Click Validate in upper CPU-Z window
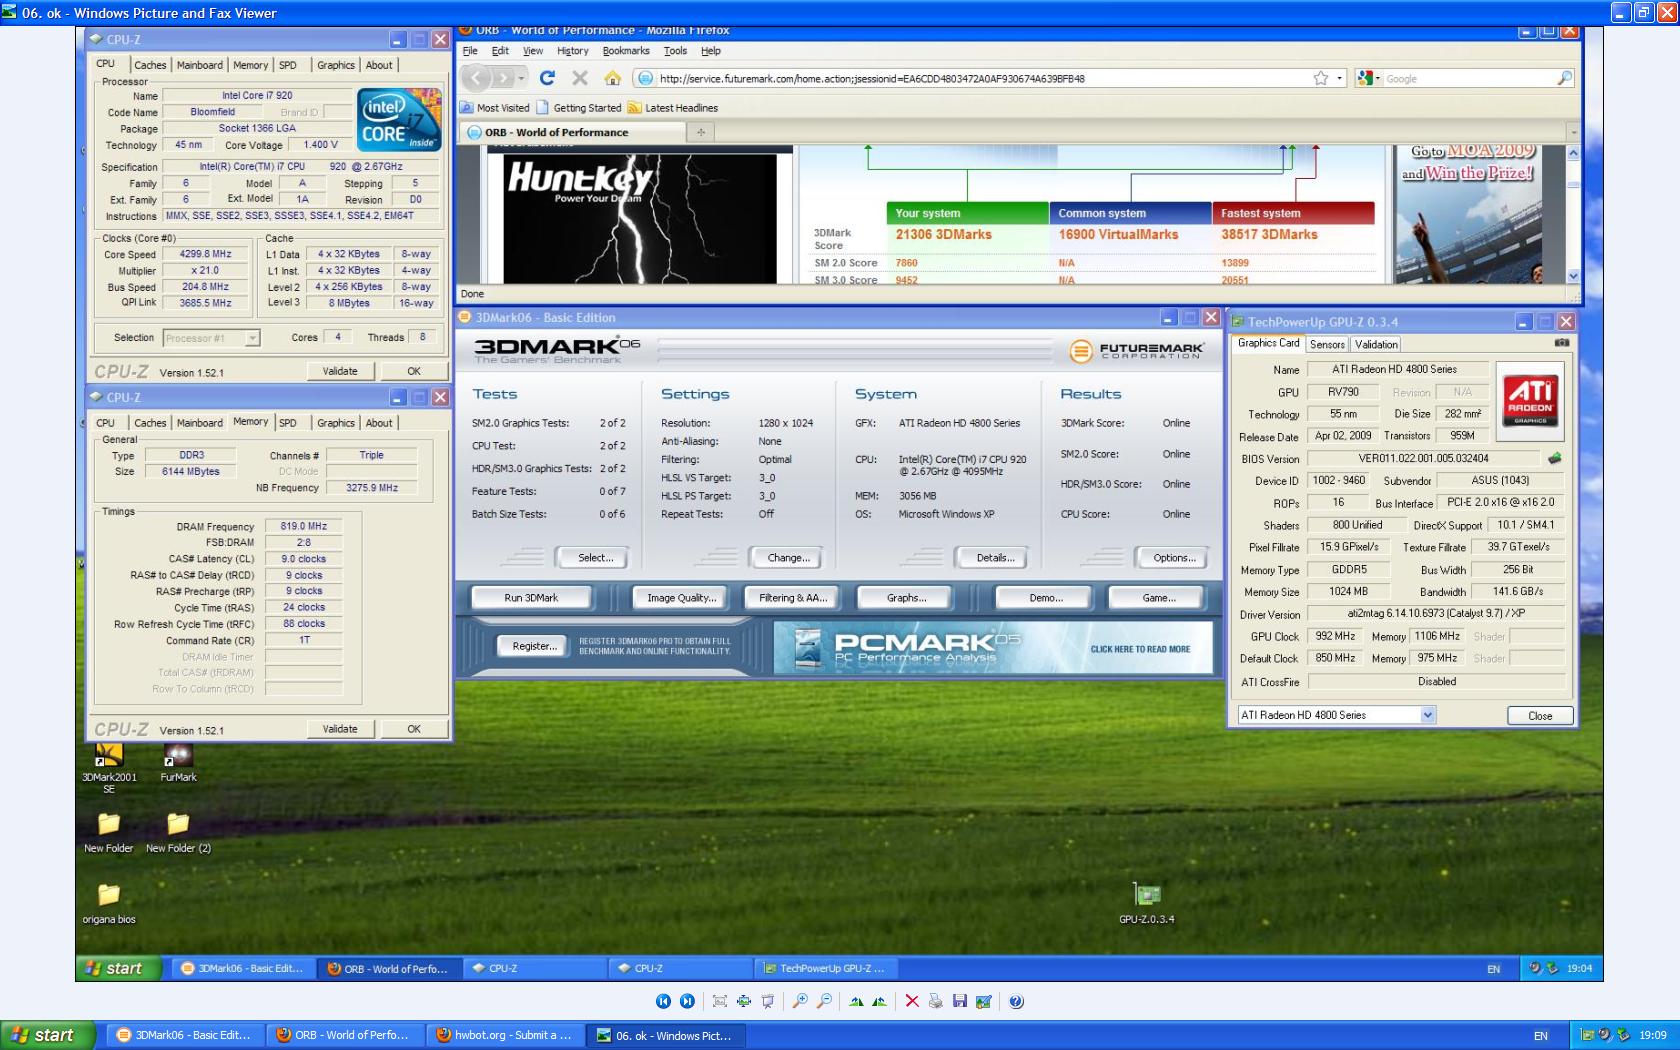Viewport: 1680px width, 1050px height. tap(340, 371)
